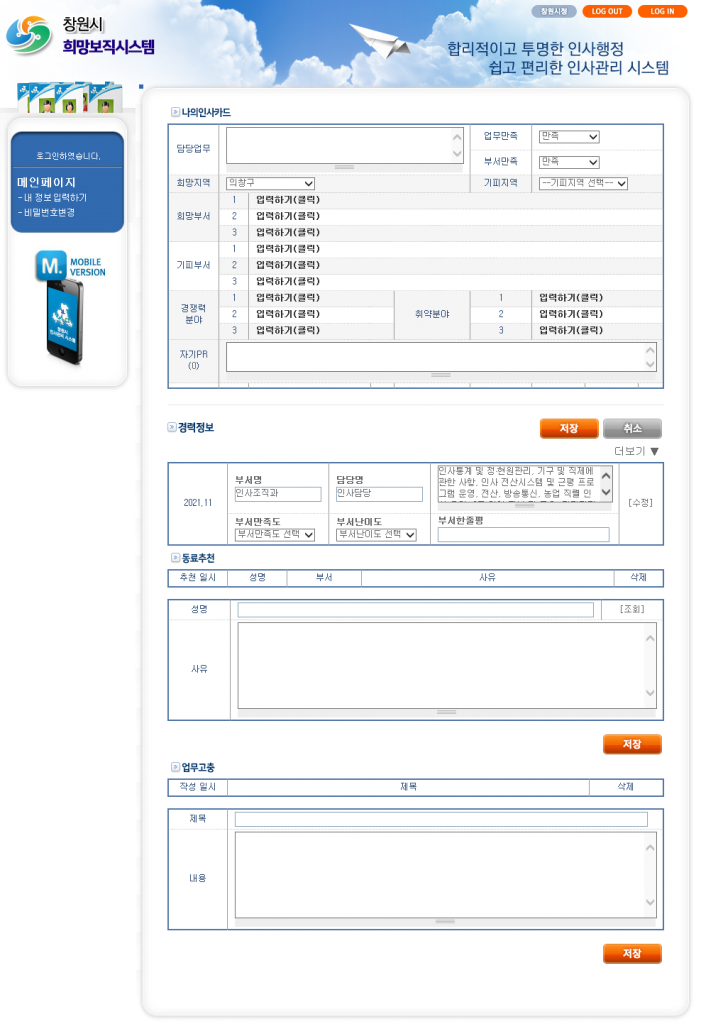Click the 나의인사카드 section arrow icon
Viewport: 701px width, 1024px height.
tap(175, 112)
